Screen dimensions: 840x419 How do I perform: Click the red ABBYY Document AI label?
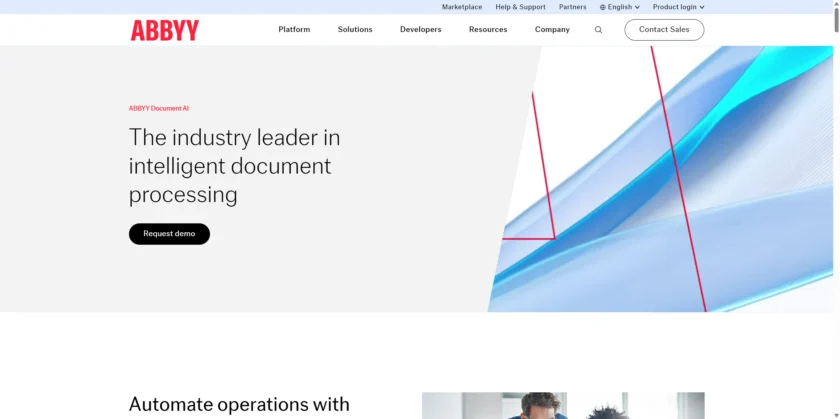point(158,108)
